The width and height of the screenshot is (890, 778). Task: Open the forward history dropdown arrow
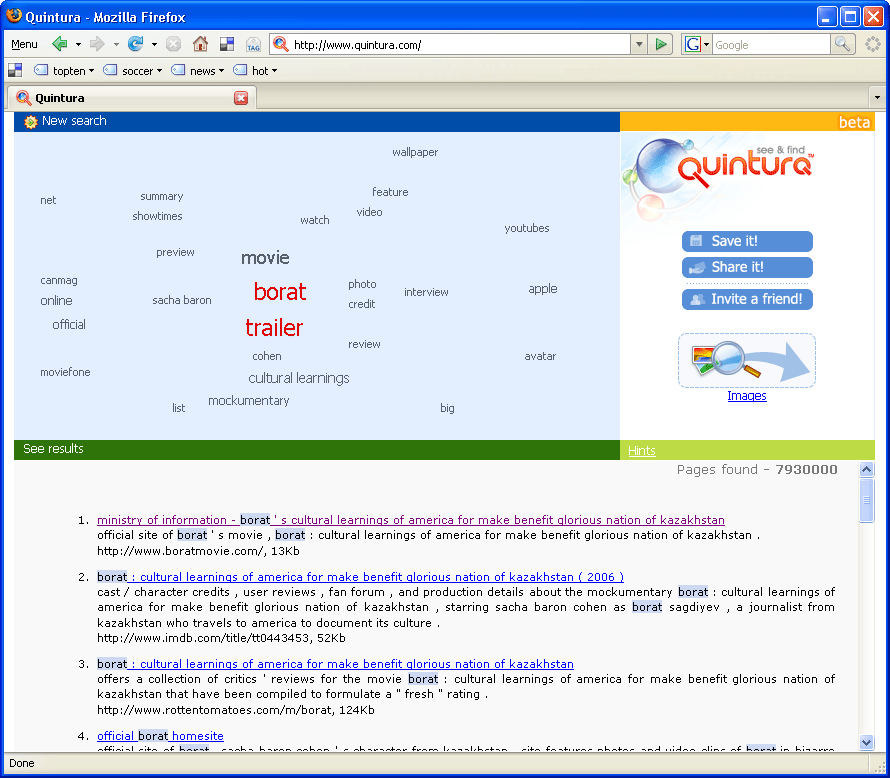pos(116,44)
